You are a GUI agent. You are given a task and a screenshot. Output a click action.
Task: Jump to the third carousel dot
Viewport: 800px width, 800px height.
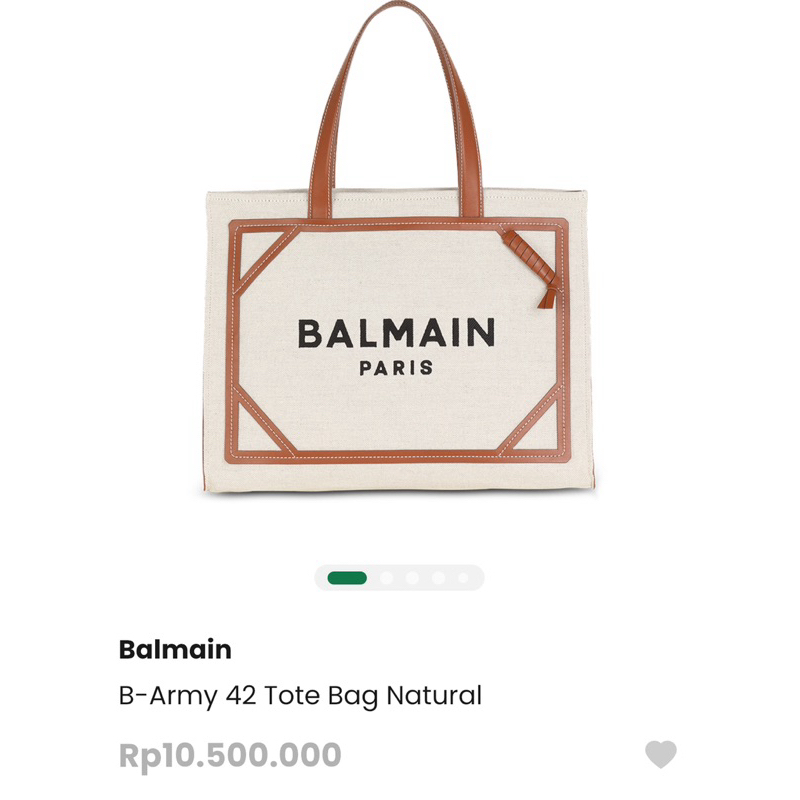point(411,577)
